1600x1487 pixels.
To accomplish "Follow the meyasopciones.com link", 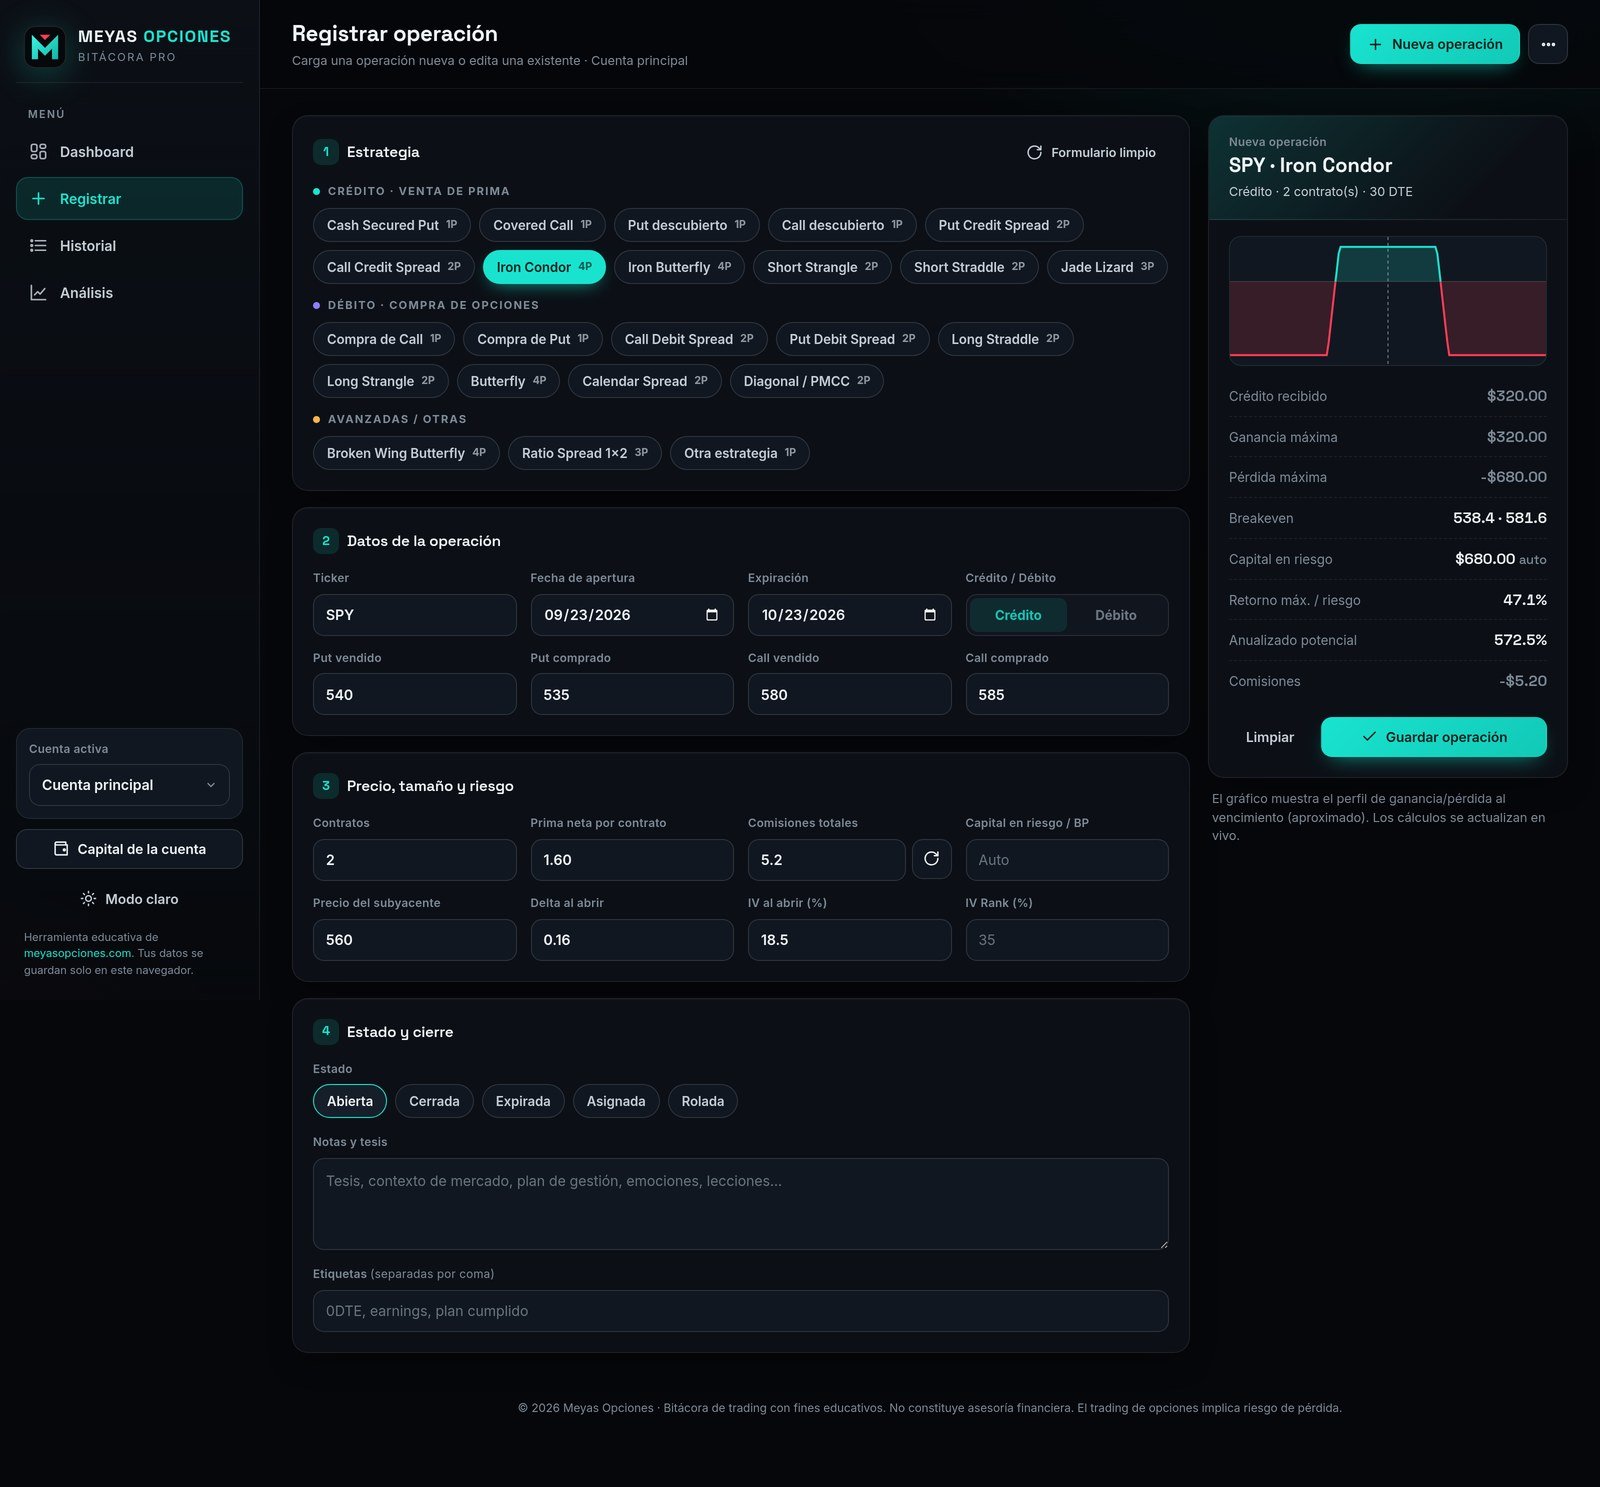I will [78, 953].
